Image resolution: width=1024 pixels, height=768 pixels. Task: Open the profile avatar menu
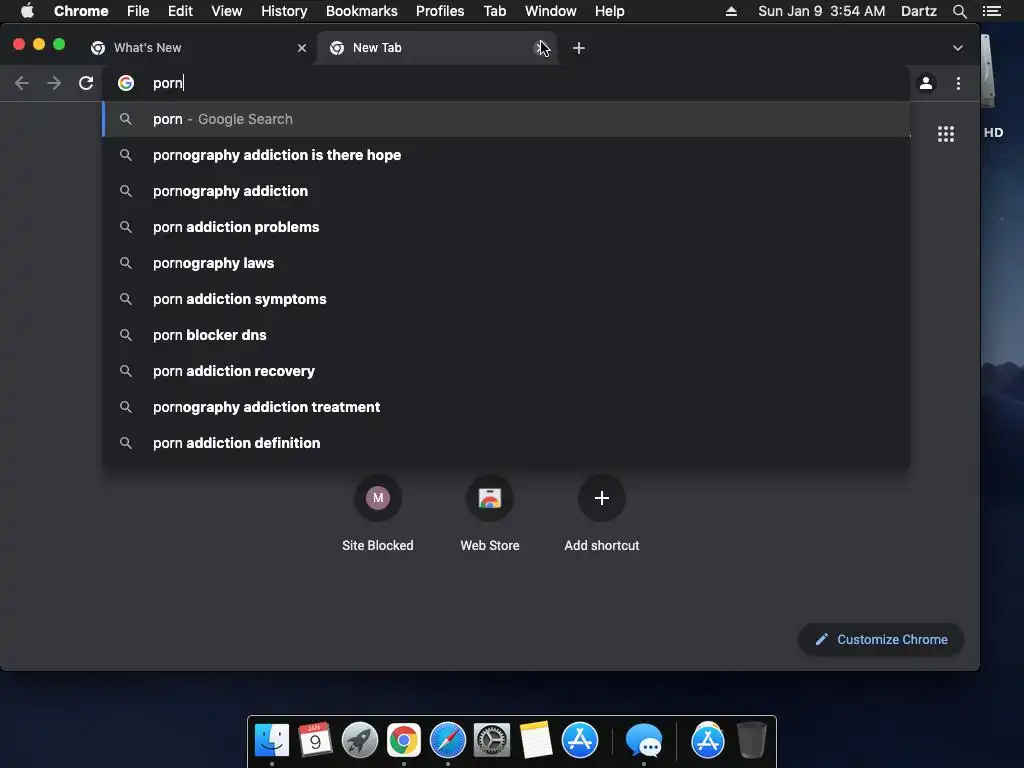click(925, 83)
